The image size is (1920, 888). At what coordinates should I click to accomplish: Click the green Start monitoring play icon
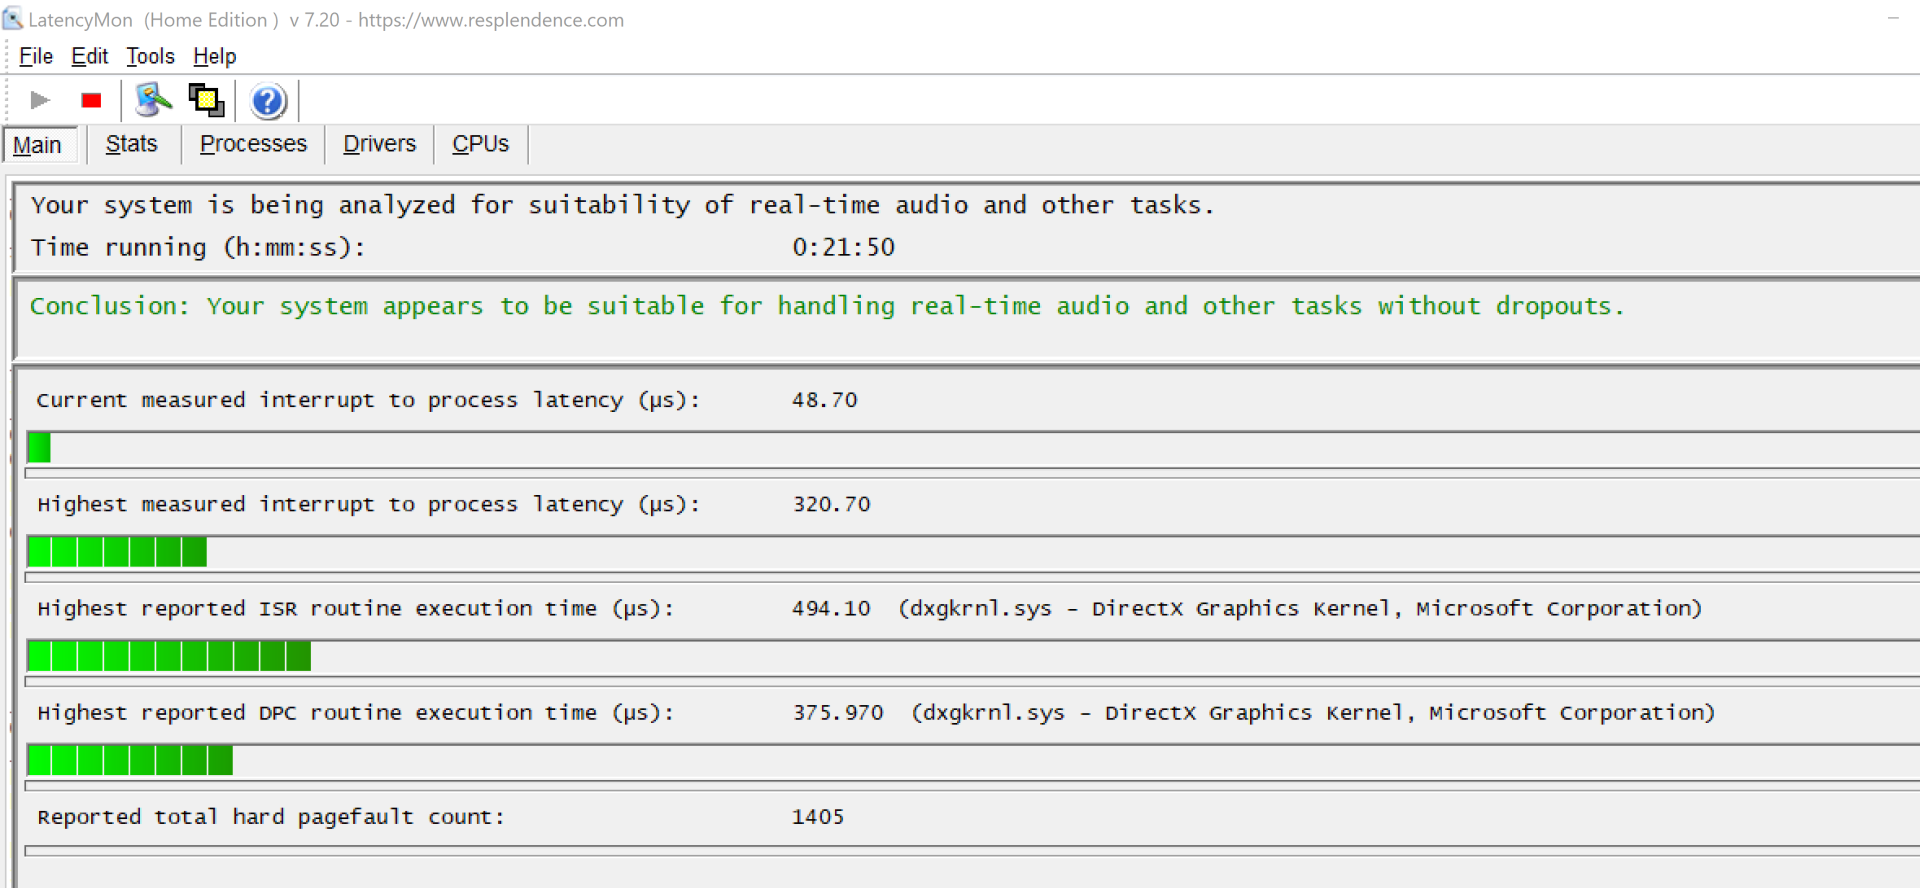pyautogui.click(x=40, y=100)
